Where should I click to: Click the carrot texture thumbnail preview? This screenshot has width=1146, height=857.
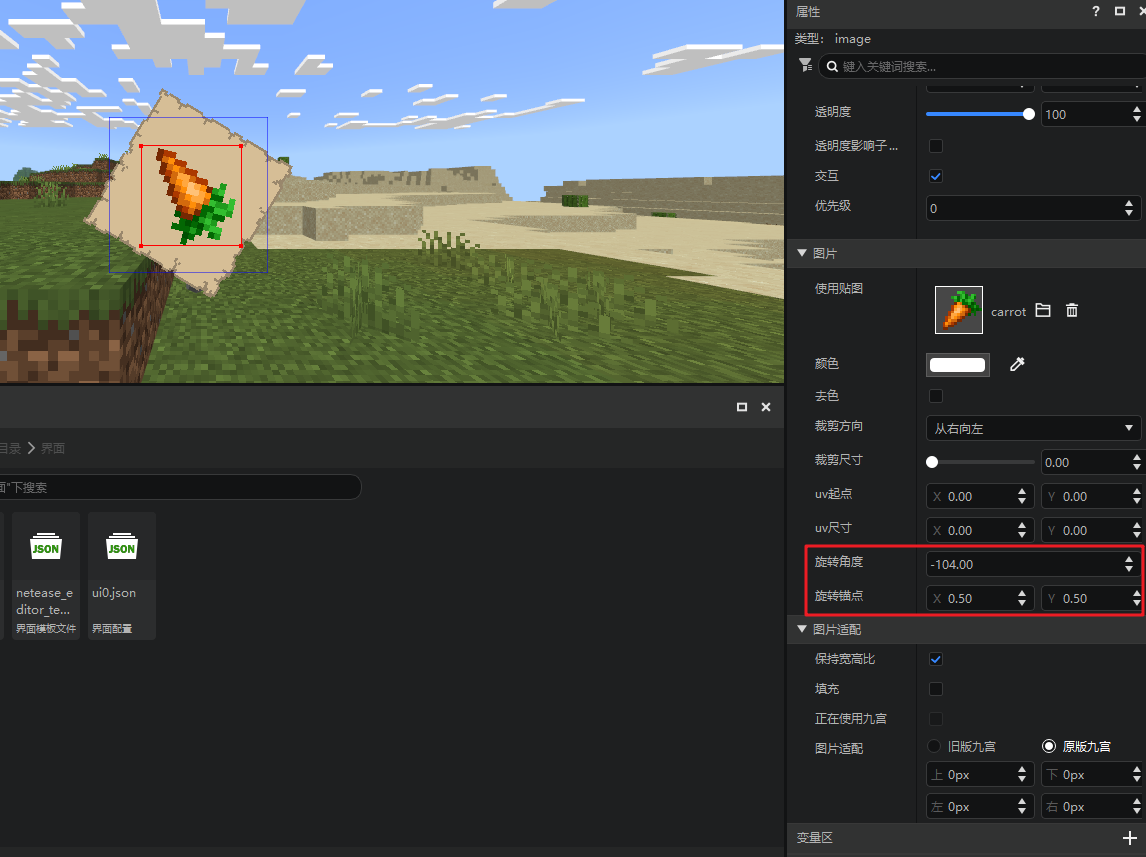coord(959,310)
